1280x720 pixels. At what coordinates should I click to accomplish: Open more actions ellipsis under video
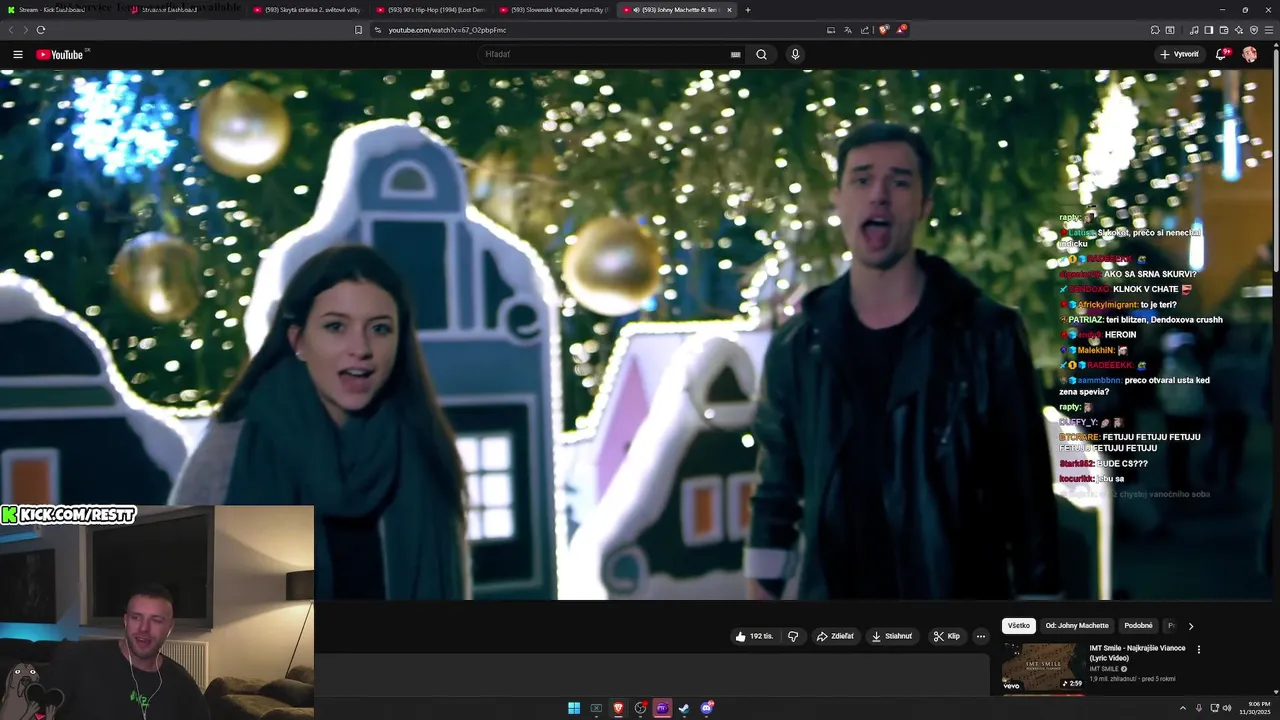point(981,636)
